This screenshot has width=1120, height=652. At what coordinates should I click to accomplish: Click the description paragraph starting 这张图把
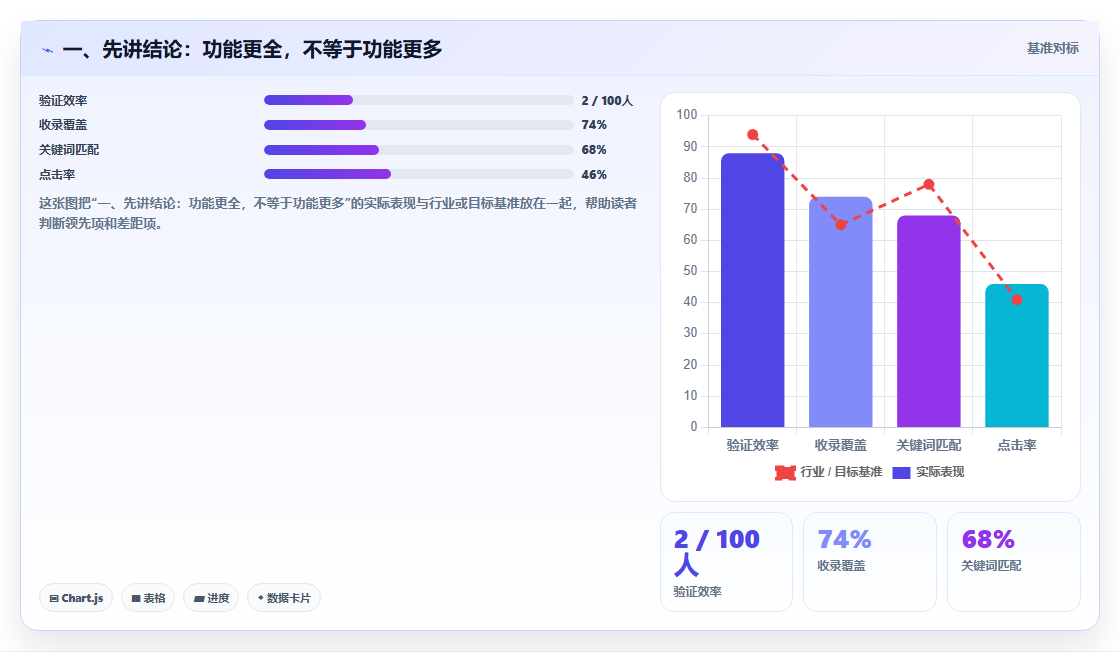click(338, 214)
